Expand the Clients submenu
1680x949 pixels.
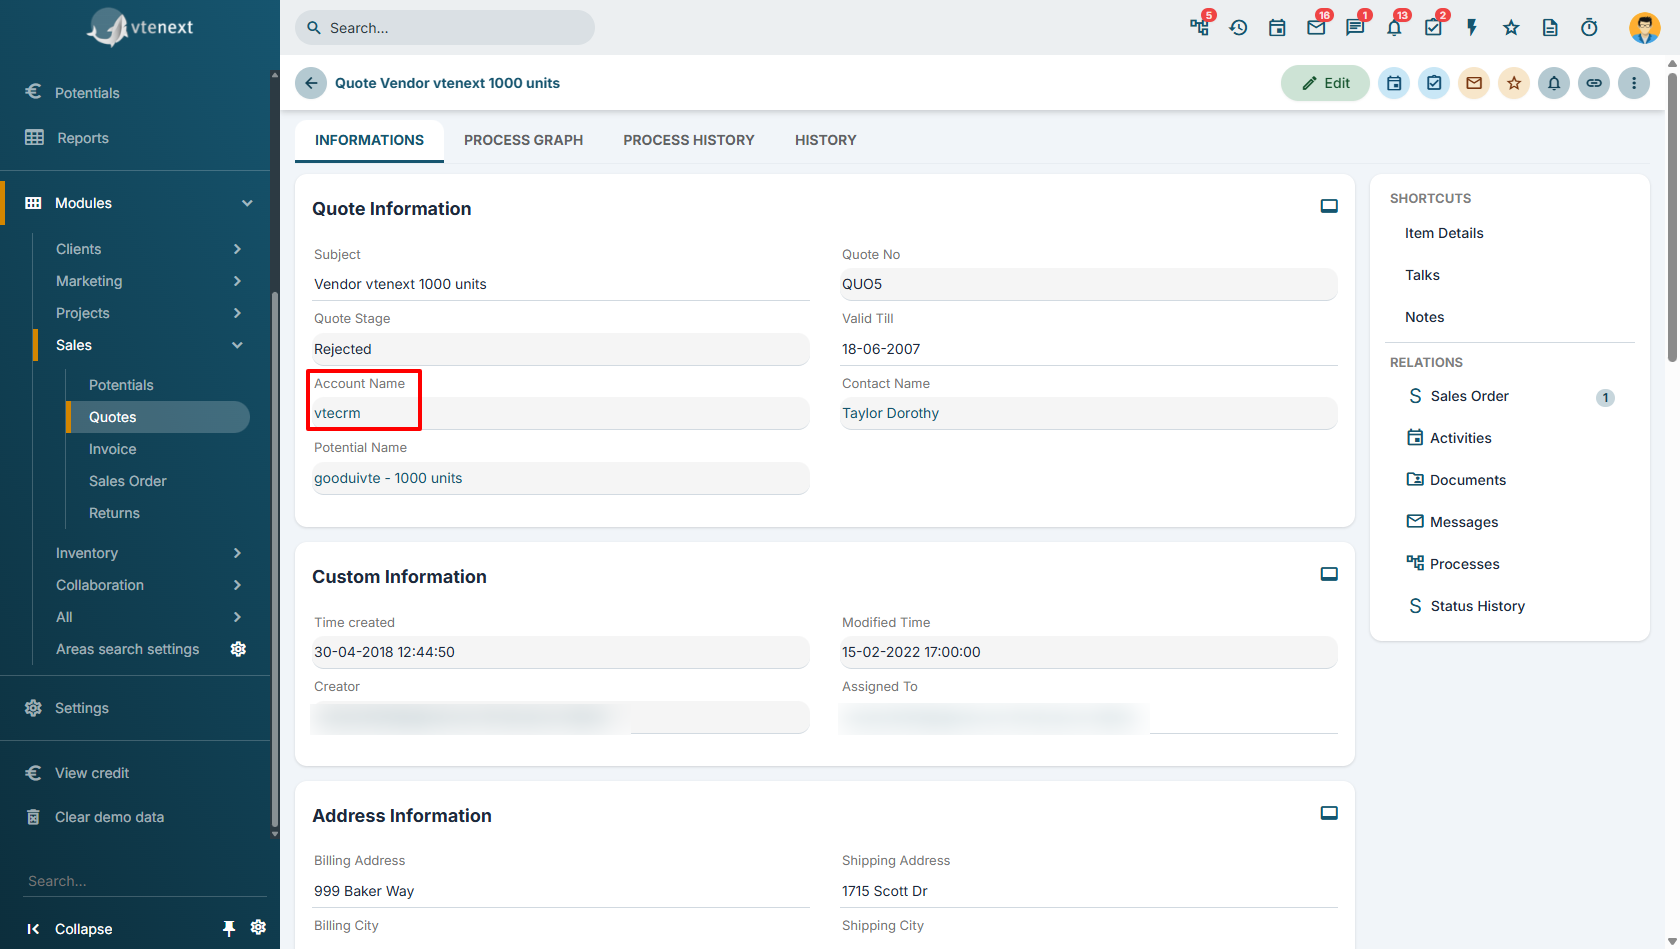point(237,249)
